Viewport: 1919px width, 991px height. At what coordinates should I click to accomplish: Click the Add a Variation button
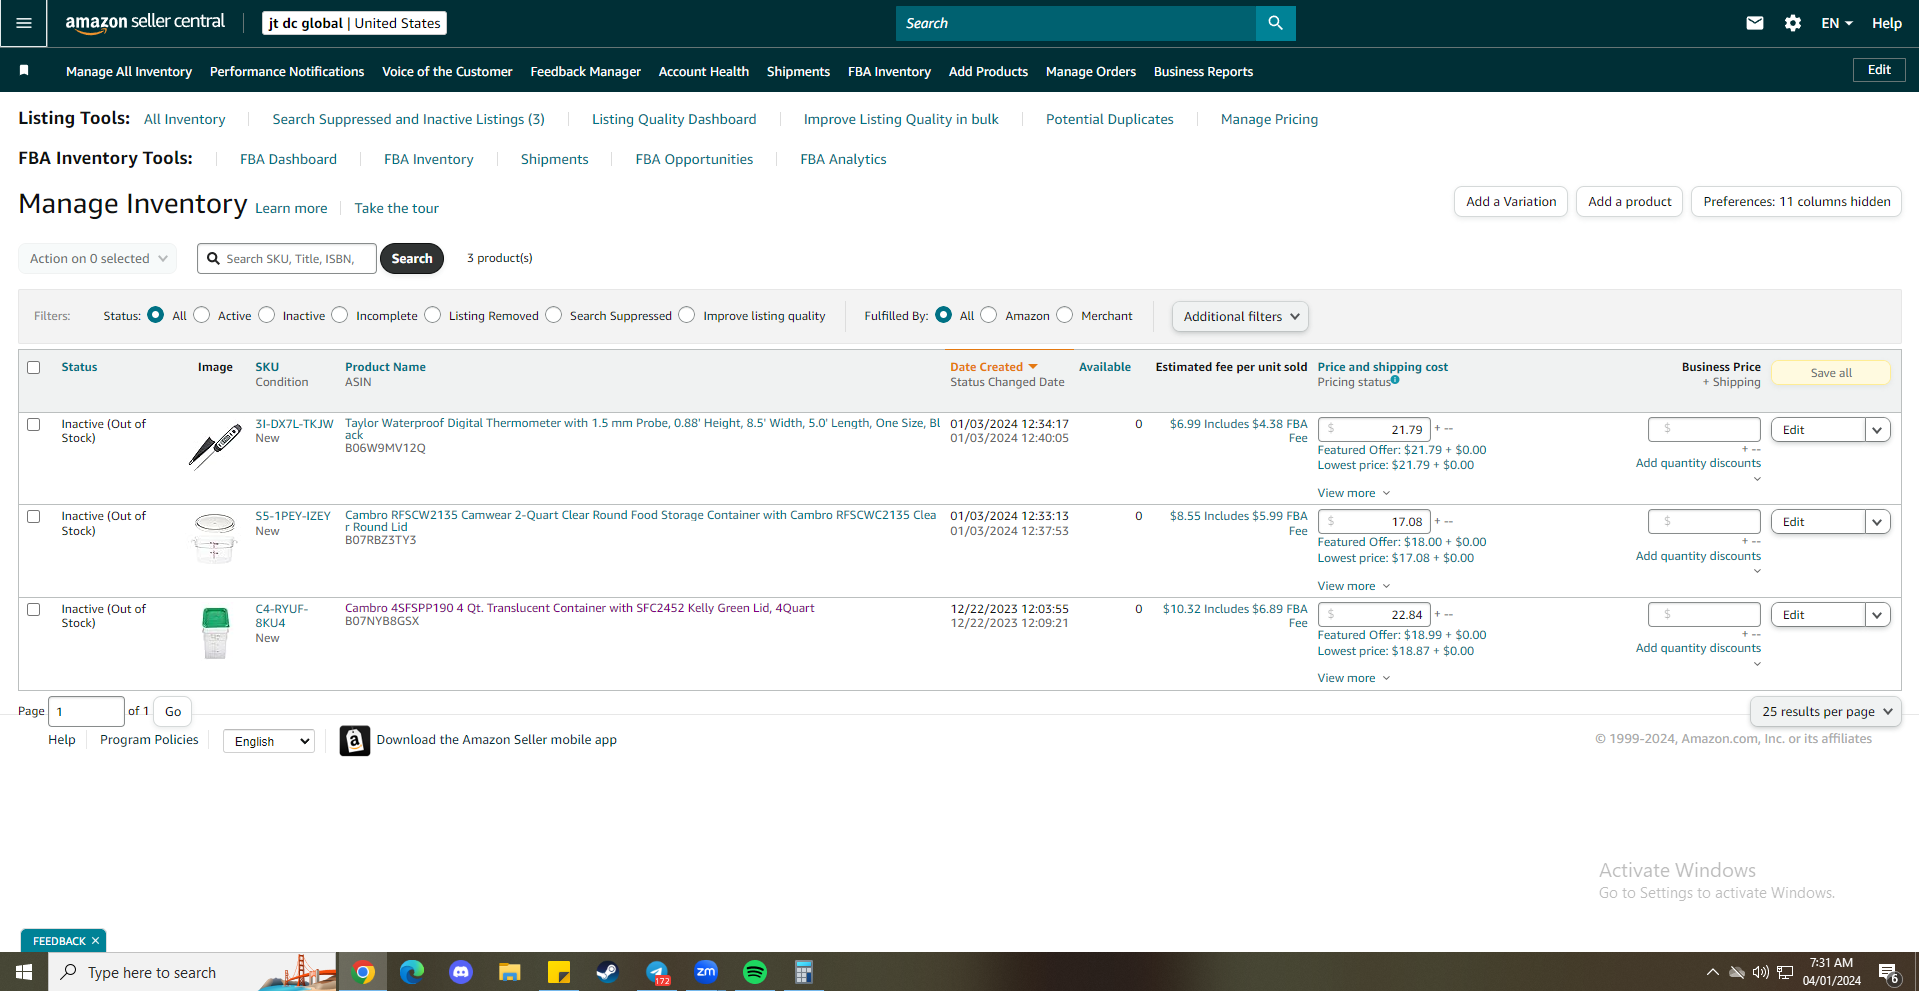pyautogui.click(x=1511, y=202)
